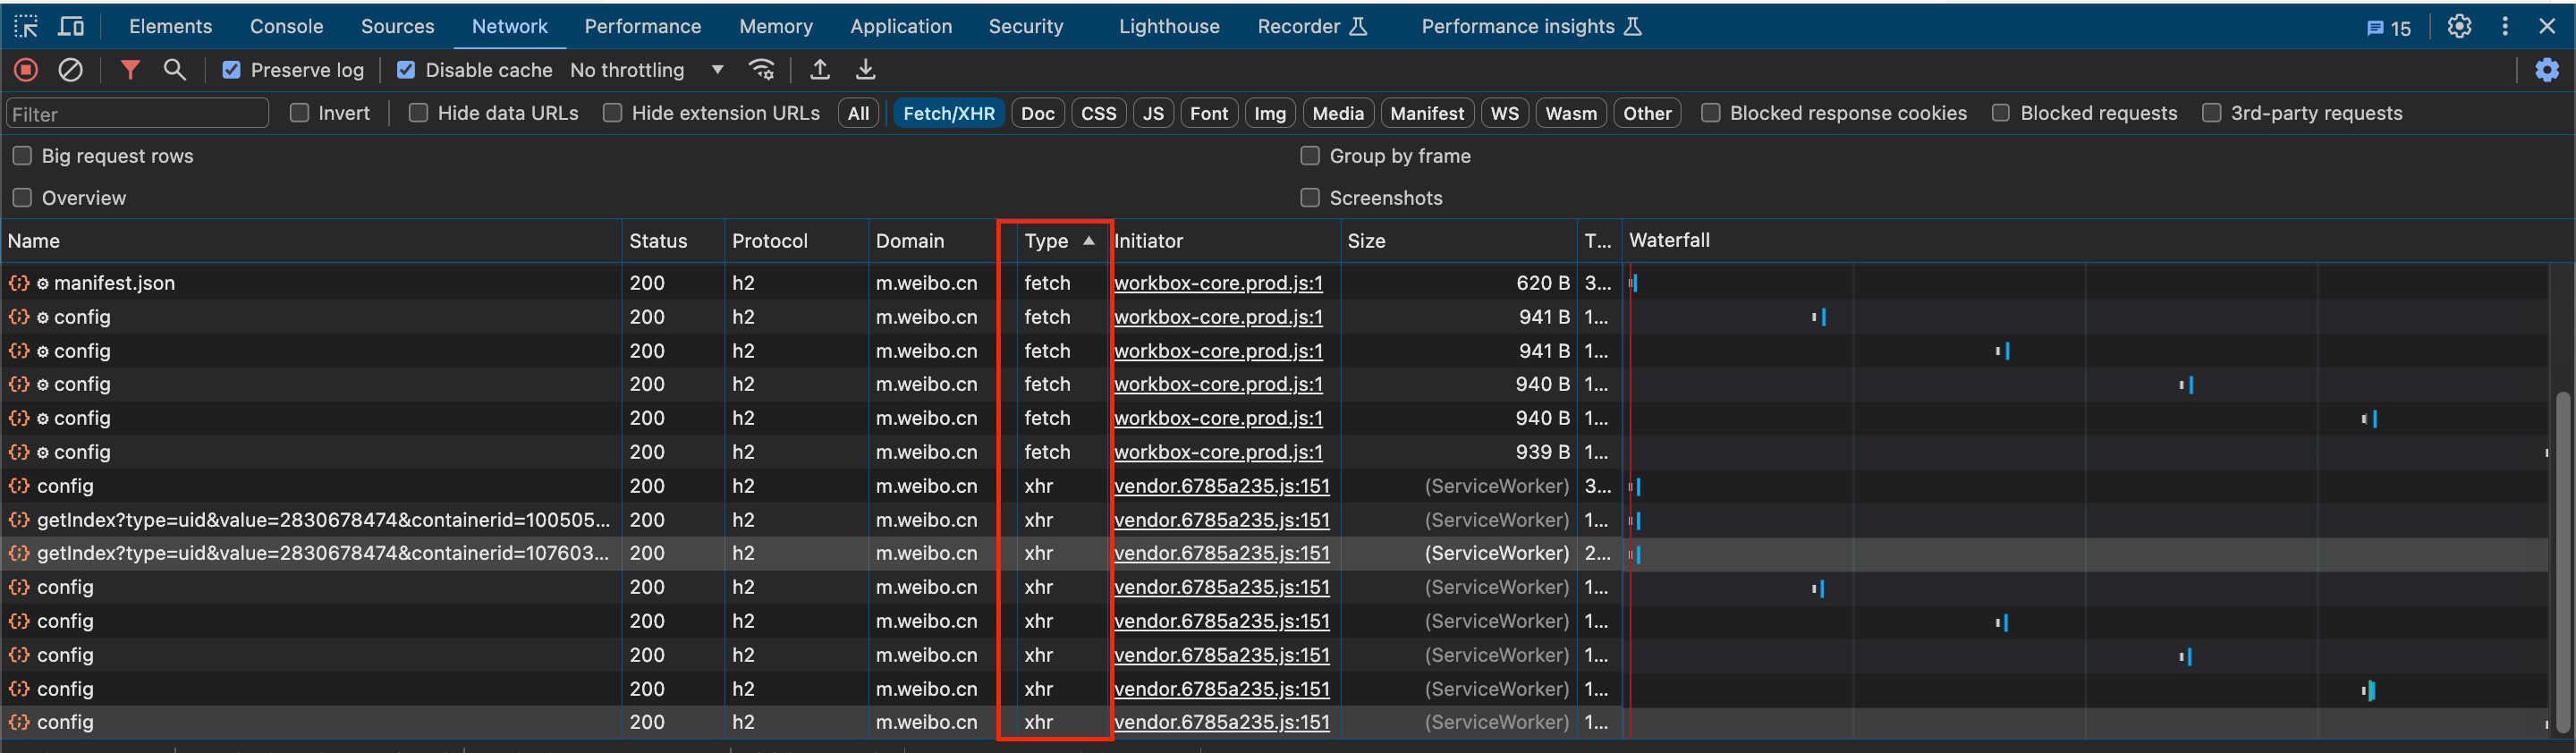Sort by the Size column header
2576x753 pixels.
click(1458, 241)
